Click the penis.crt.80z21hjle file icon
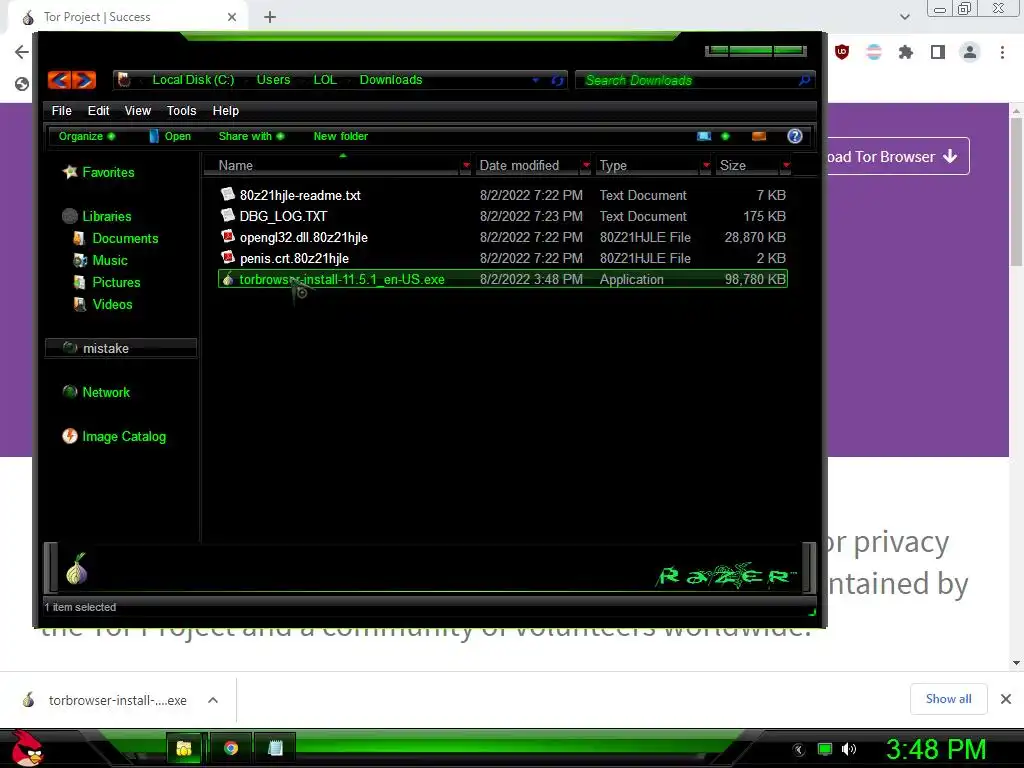 227,257
